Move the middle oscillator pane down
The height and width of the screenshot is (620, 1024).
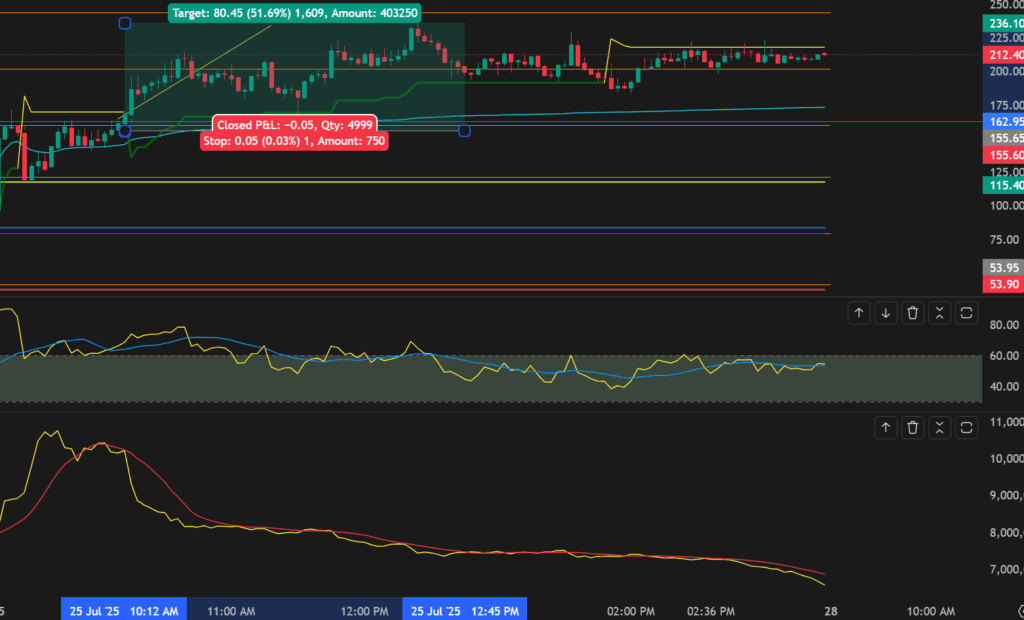[885, 313]
